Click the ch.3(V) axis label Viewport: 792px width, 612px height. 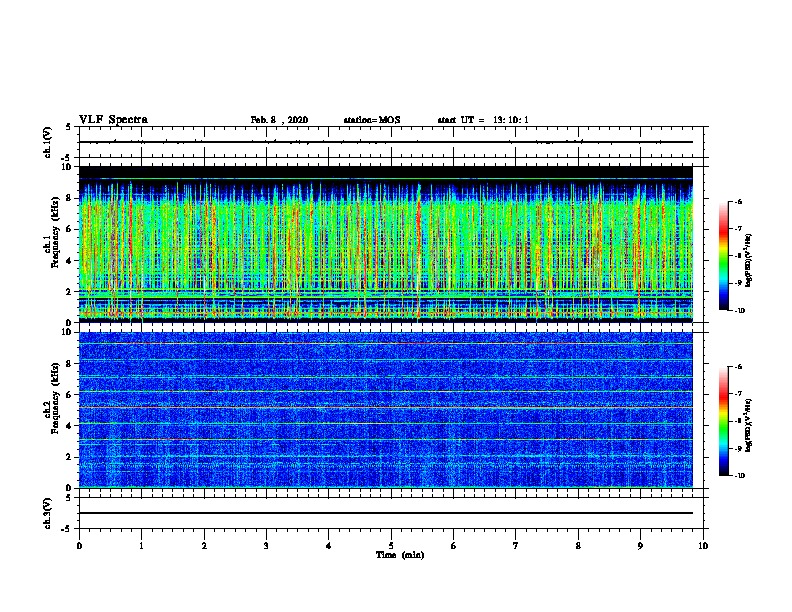click(48, 513)
